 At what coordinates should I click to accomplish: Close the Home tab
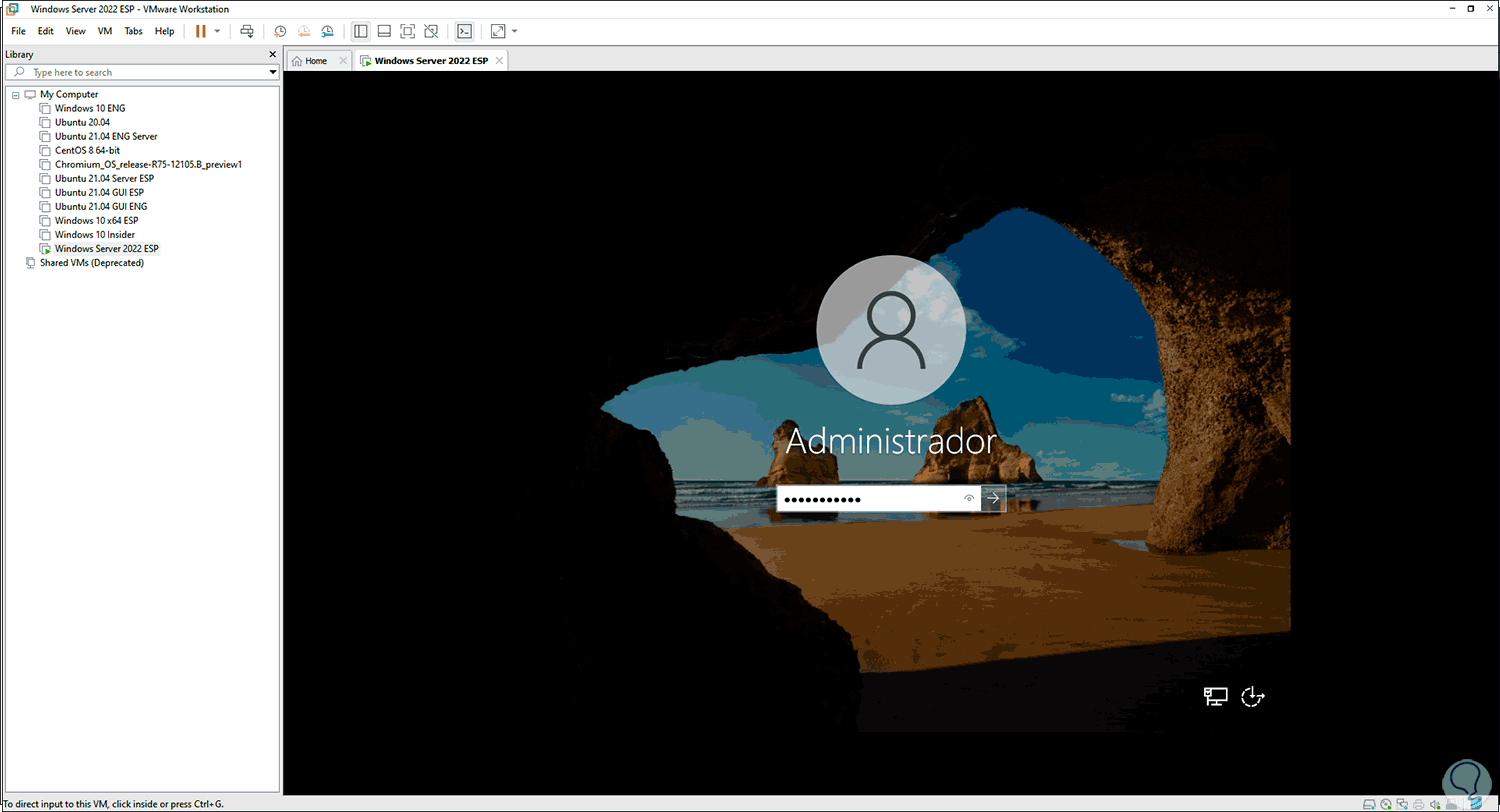coord(343,61)
